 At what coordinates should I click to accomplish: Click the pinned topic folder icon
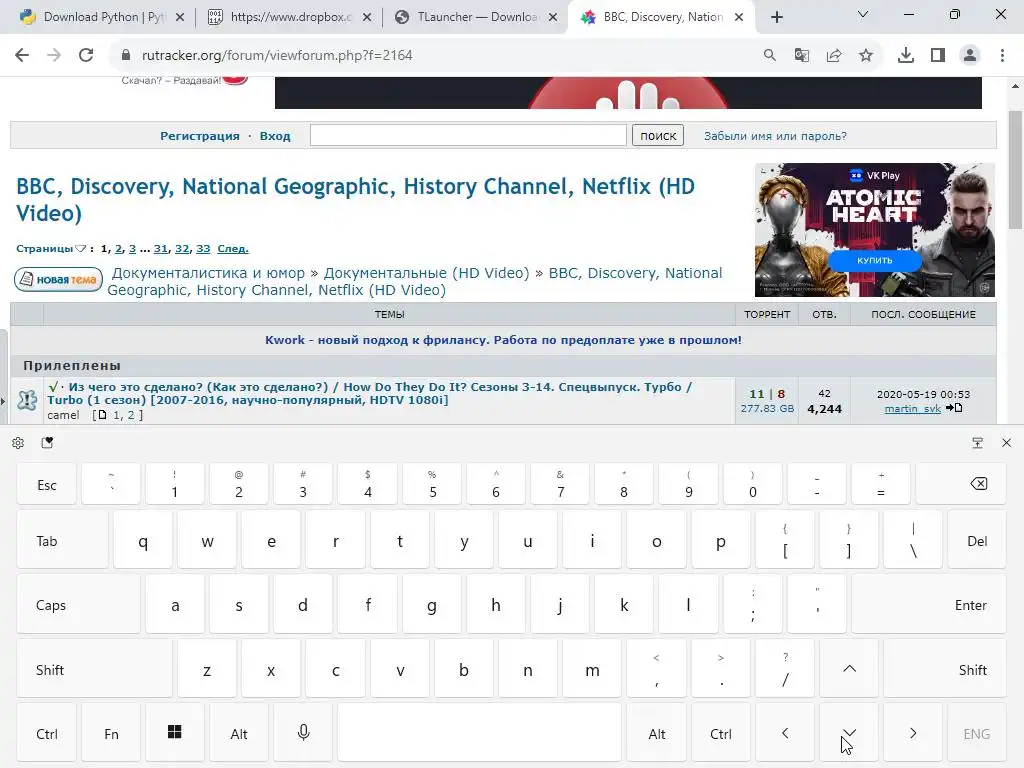27,400
